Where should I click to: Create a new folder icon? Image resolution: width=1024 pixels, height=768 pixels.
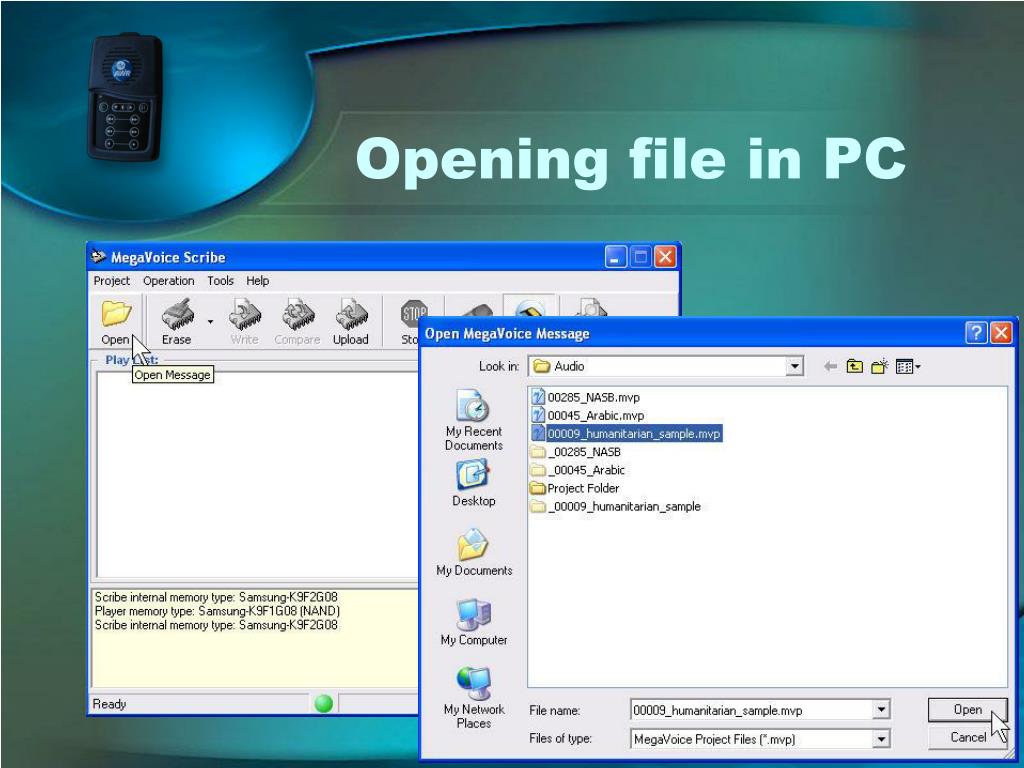click(880, 366)
